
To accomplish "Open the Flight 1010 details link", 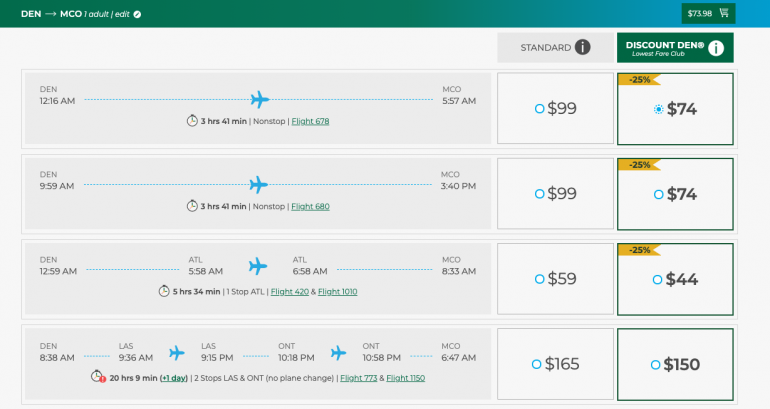I will [x=337, y=292].
